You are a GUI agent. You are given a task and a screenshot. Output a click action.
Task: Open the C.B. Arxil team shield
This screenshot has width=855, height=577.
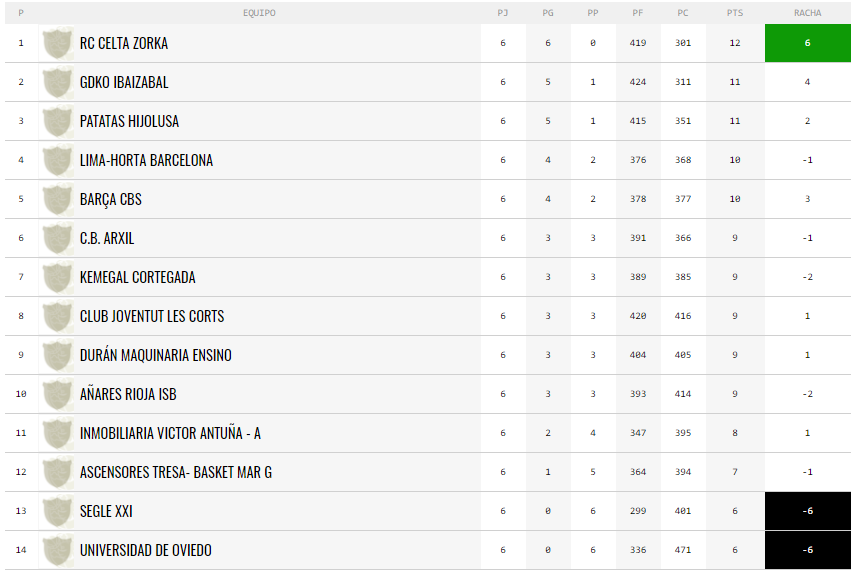[x=57, y=238]
